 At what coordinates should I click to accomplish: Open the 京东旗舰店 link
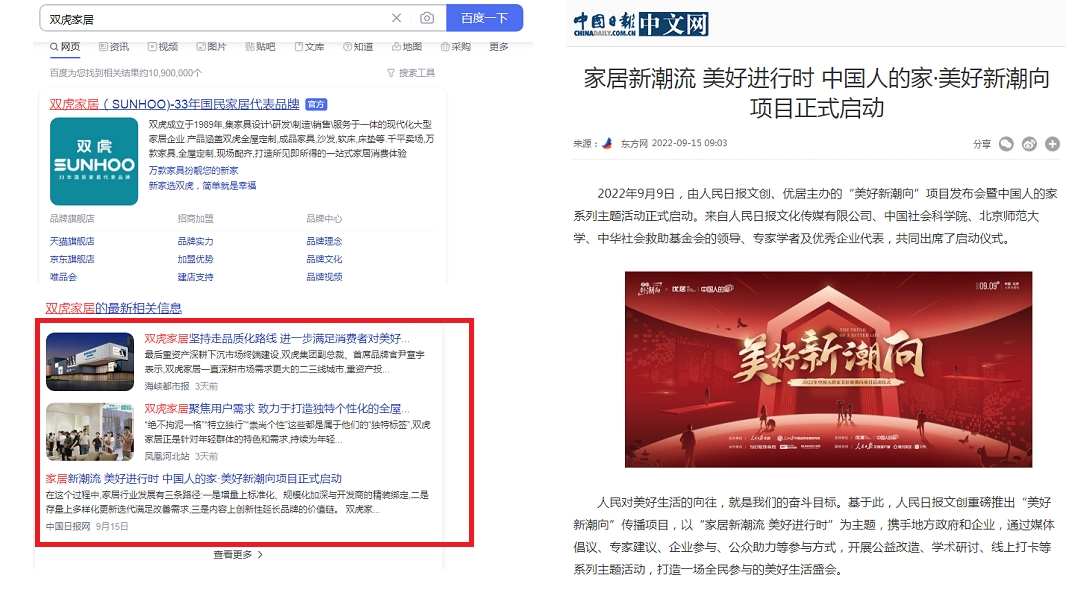(72, 259)
